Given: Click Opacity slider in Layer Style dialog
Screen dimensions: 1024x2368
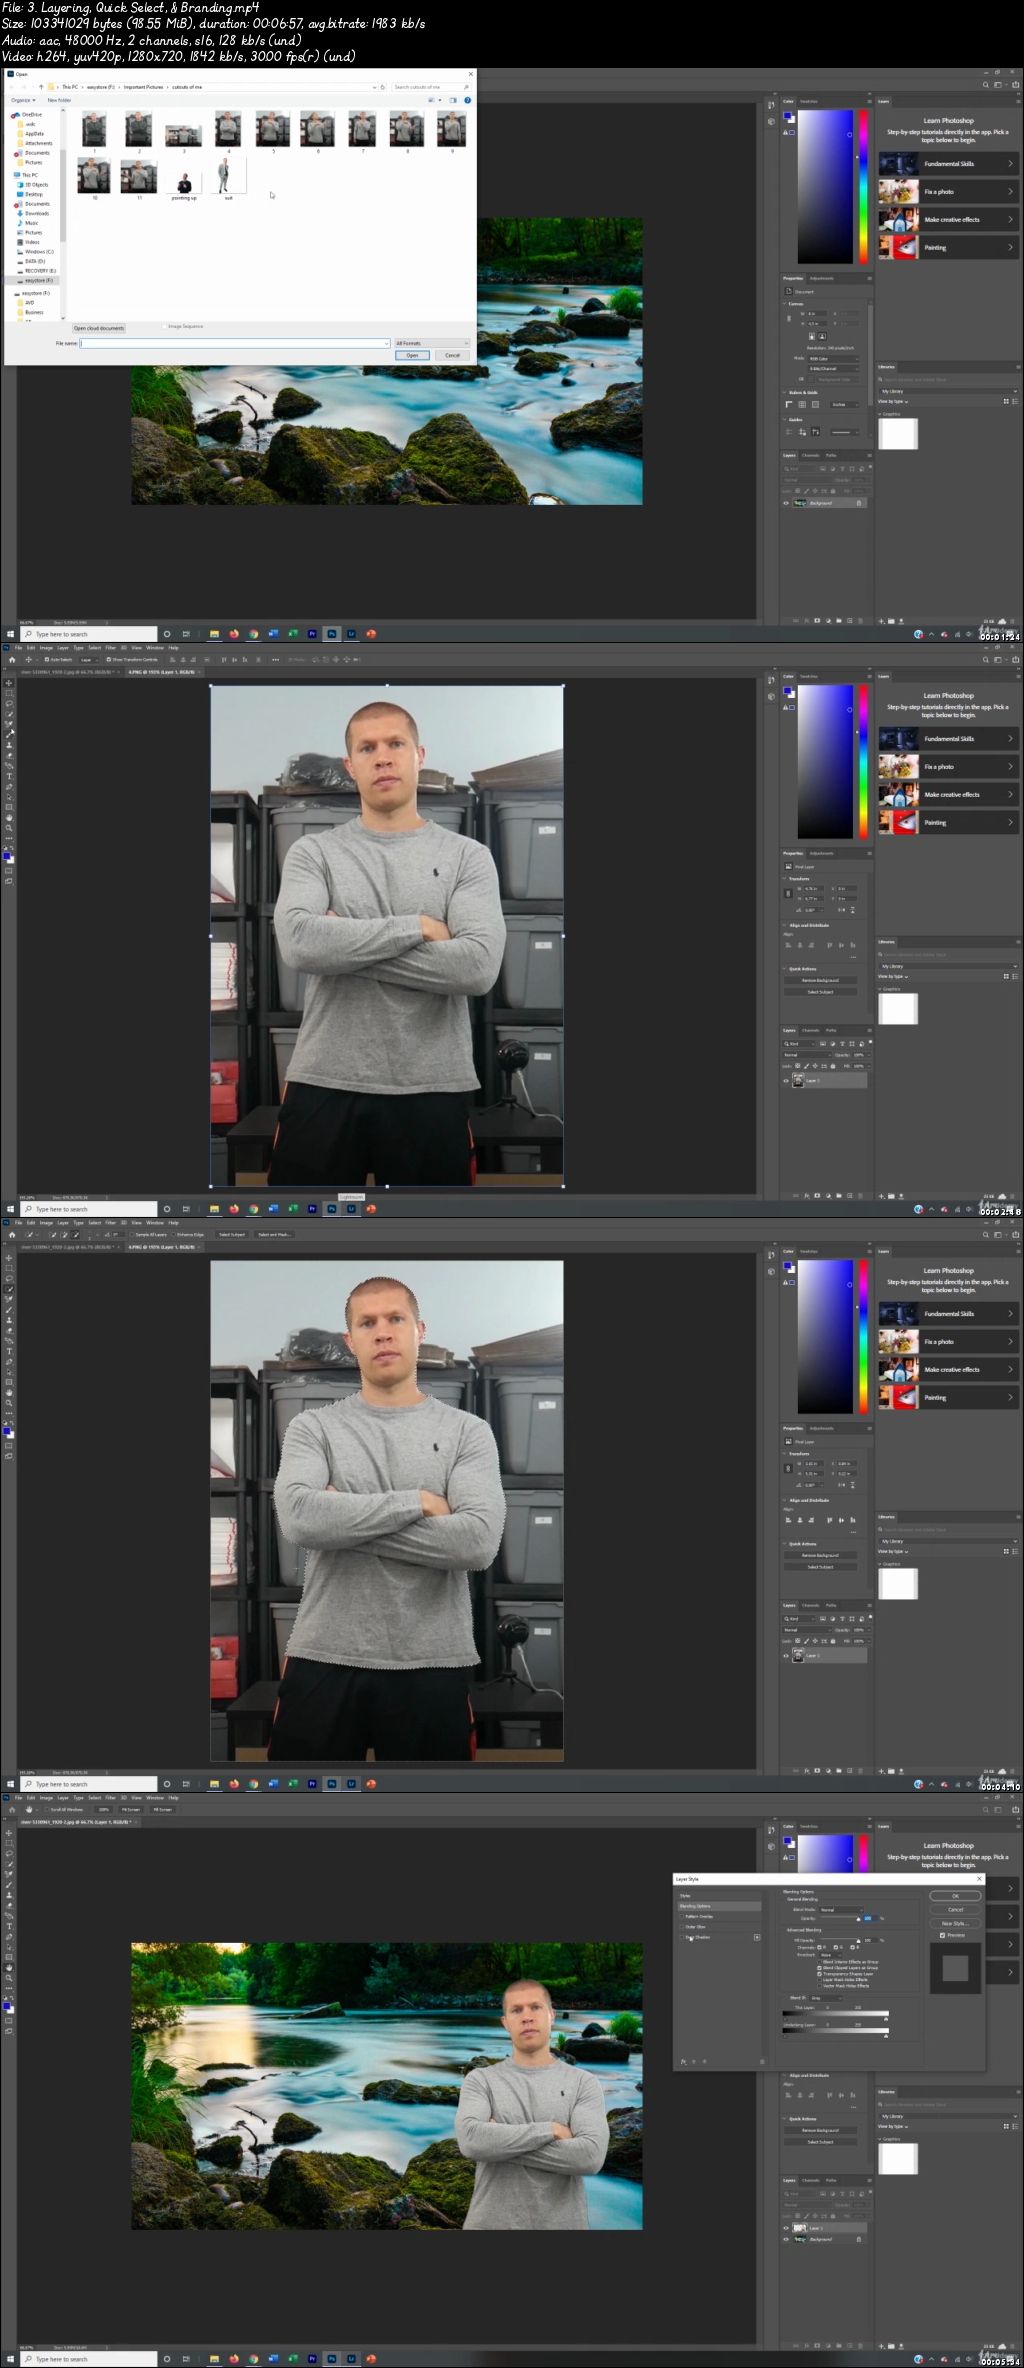Looking at the screenshot, I should (x=839, y=1917).
